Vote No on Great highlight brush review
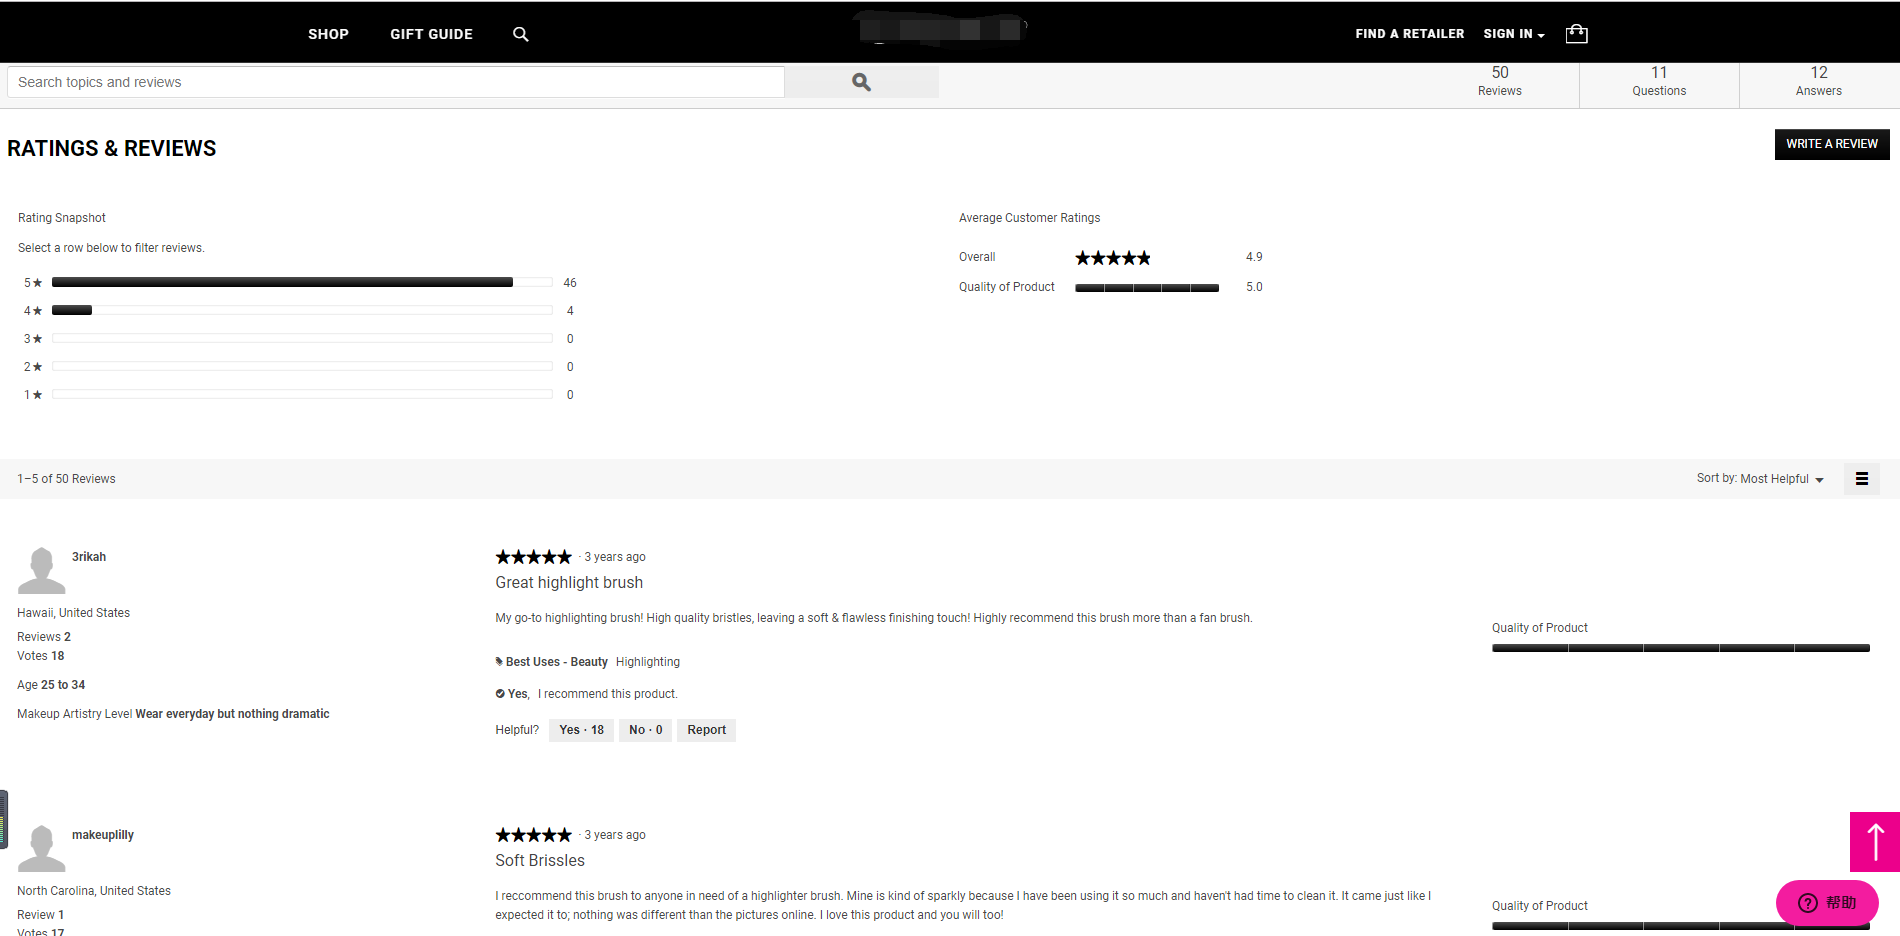 (x=645, y=730)
